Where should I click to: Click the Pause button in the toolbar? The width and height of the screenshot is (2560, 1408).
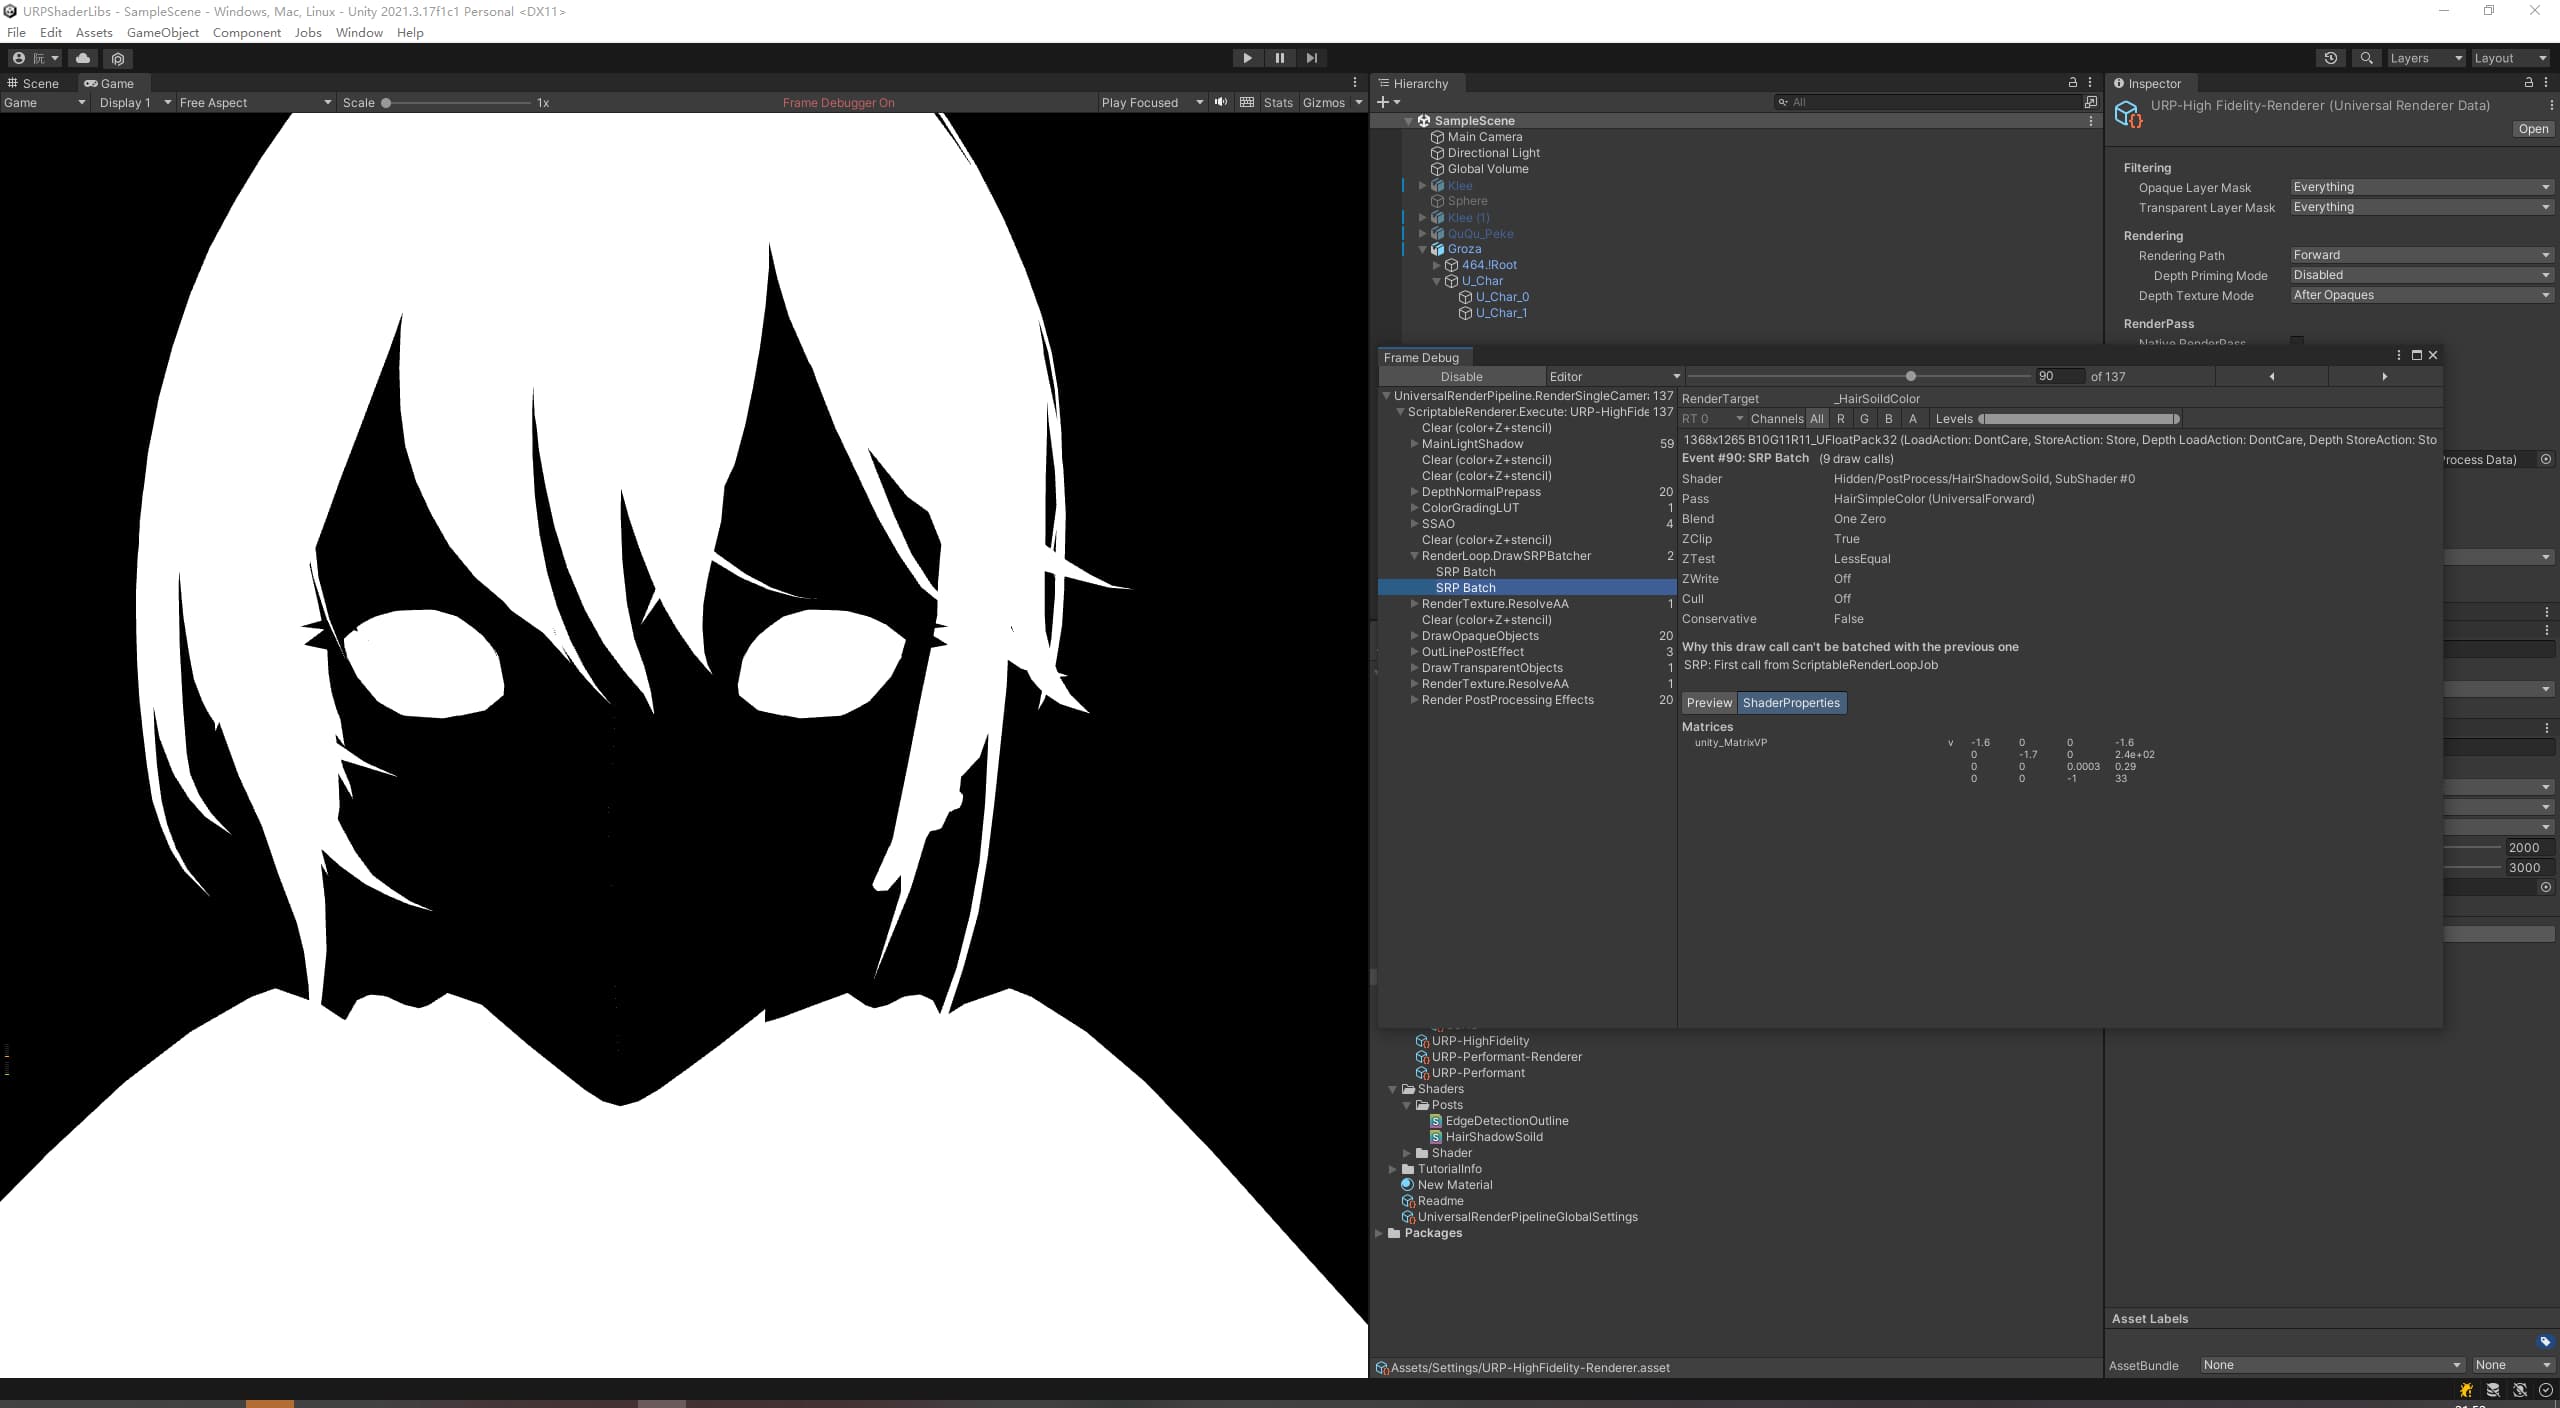1279,58
